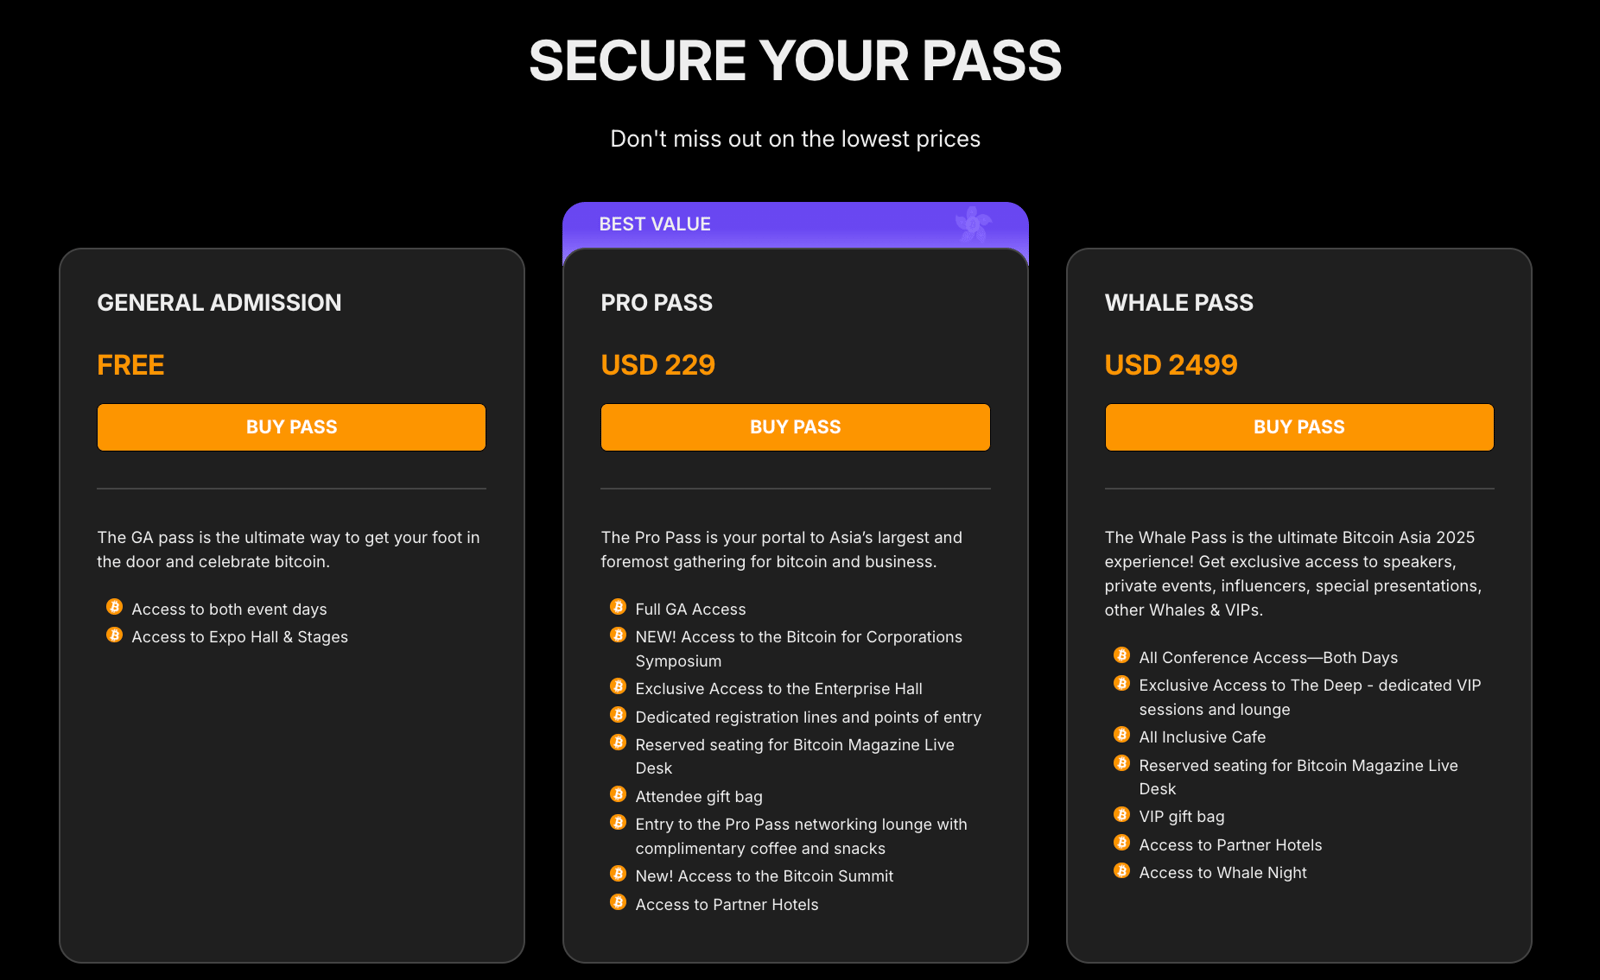This screenshot has height=980, width=1600.
Task: Select the Best Value banner label
Action: (x=655, y=224)
